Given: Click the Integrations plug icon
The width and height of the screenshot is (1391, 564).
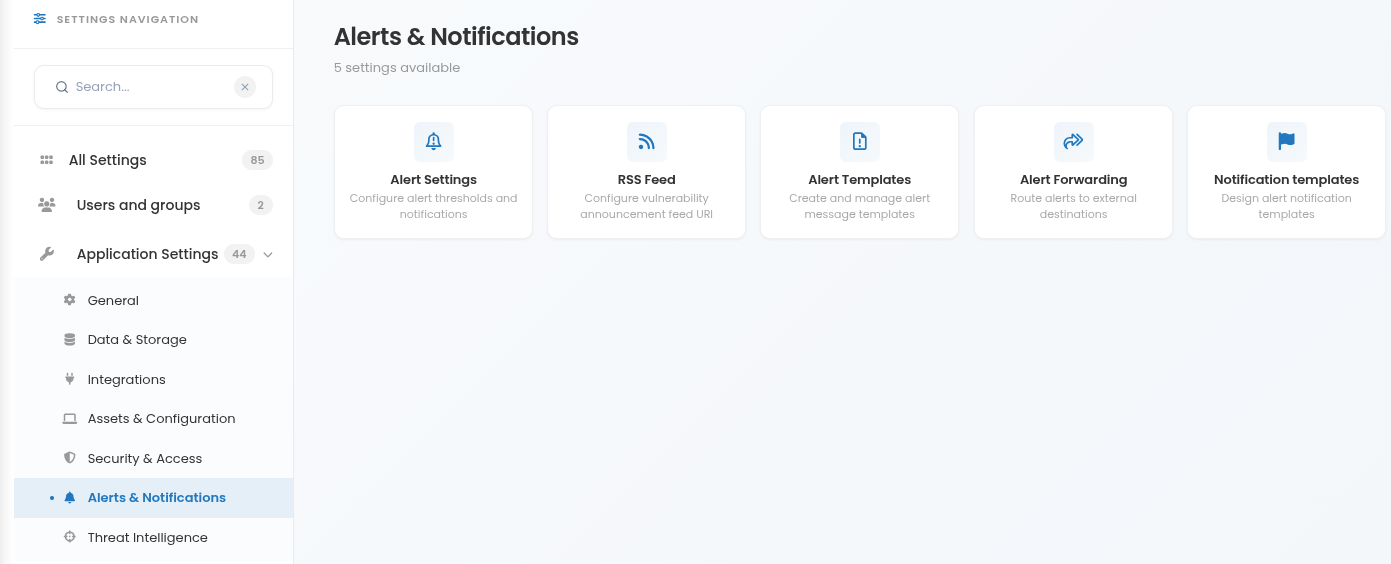Looking at the screenshot, I should [x=69, y=379].
